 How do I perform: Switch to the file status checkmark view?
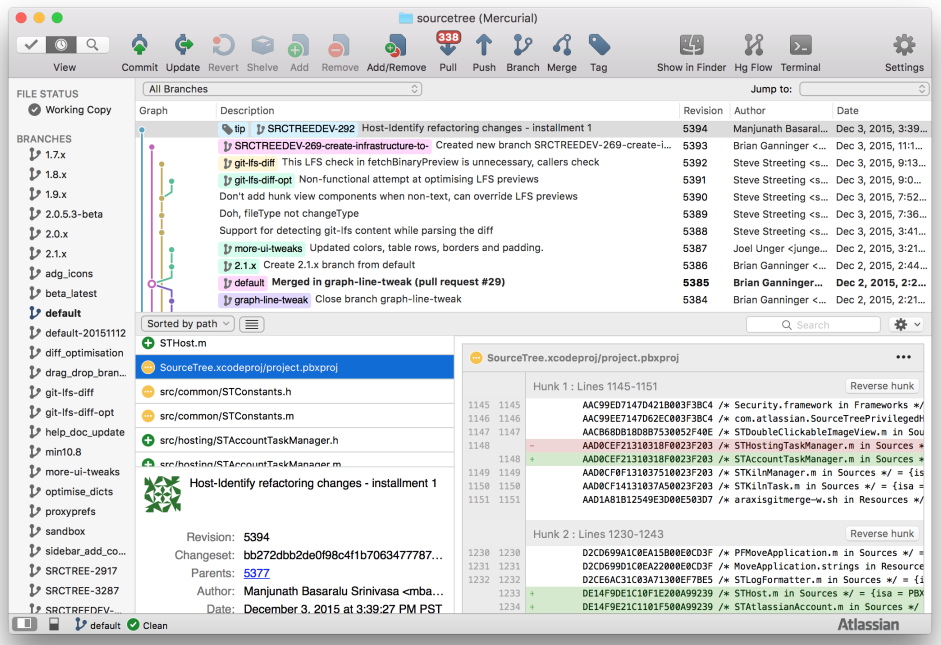tap(31, 44)
